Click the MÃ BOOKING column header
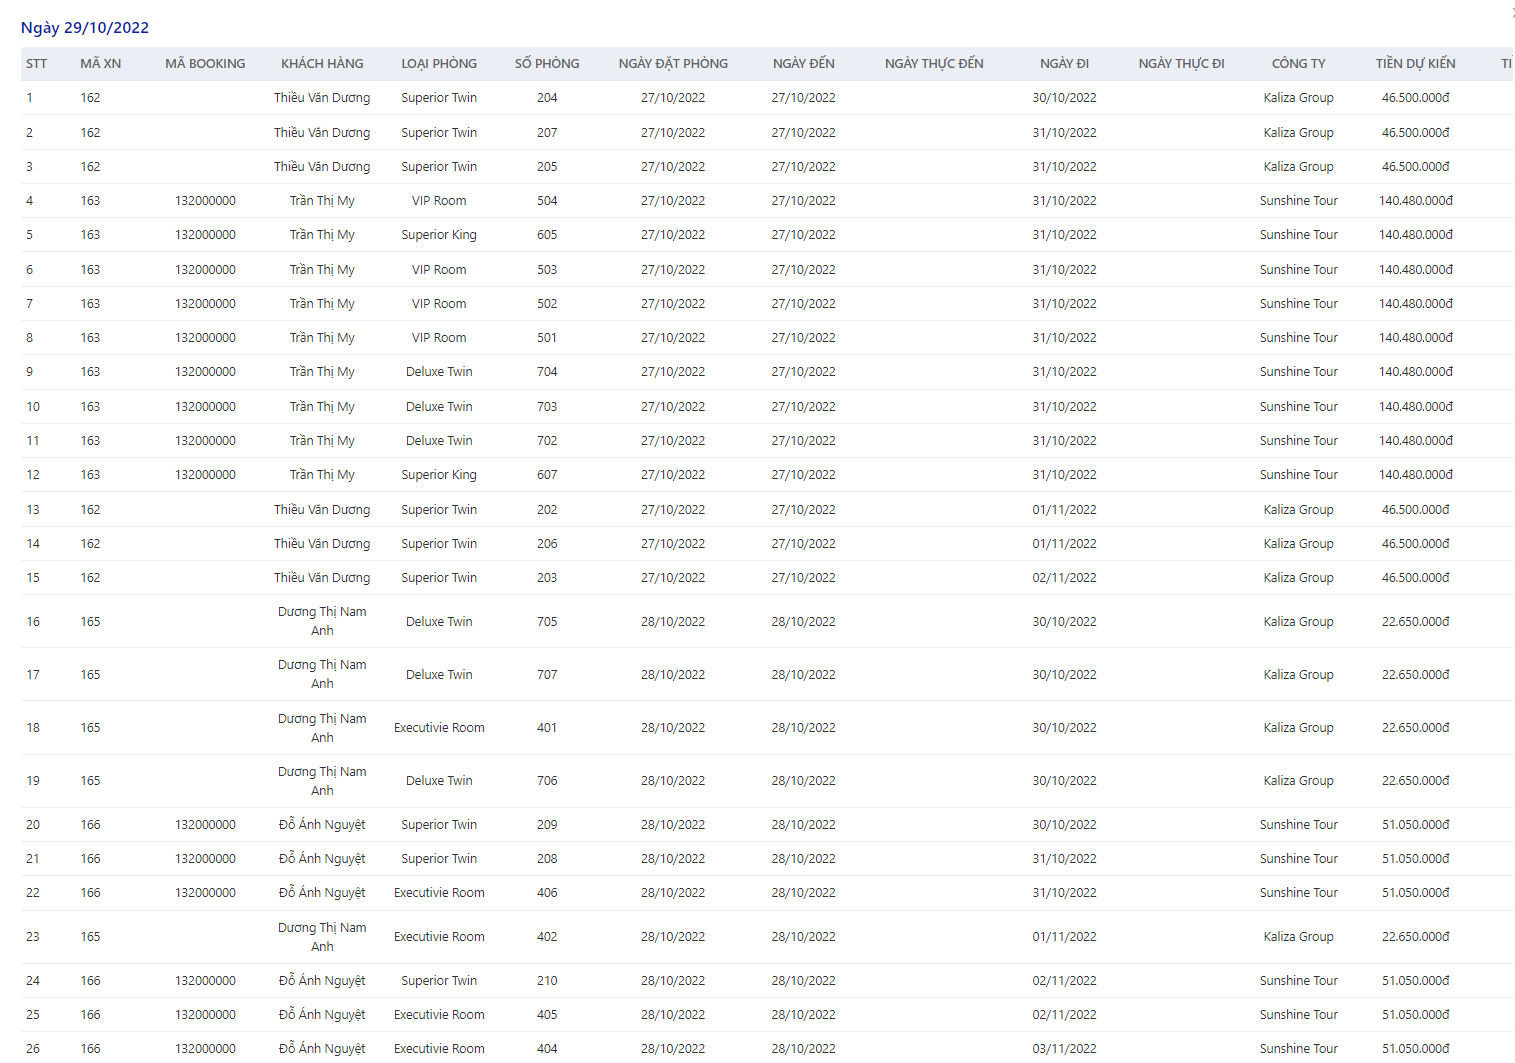This screenshot has width=1515, height=1063. tap(205, 63)
